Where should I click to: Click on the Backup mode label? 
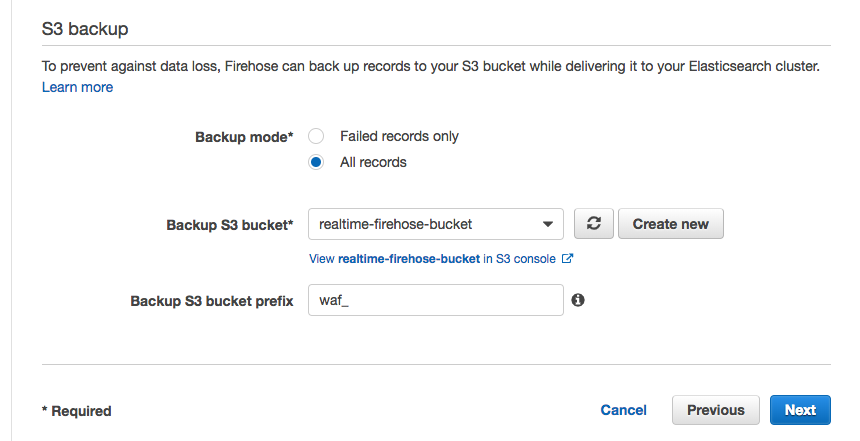[x=244, y=137]
